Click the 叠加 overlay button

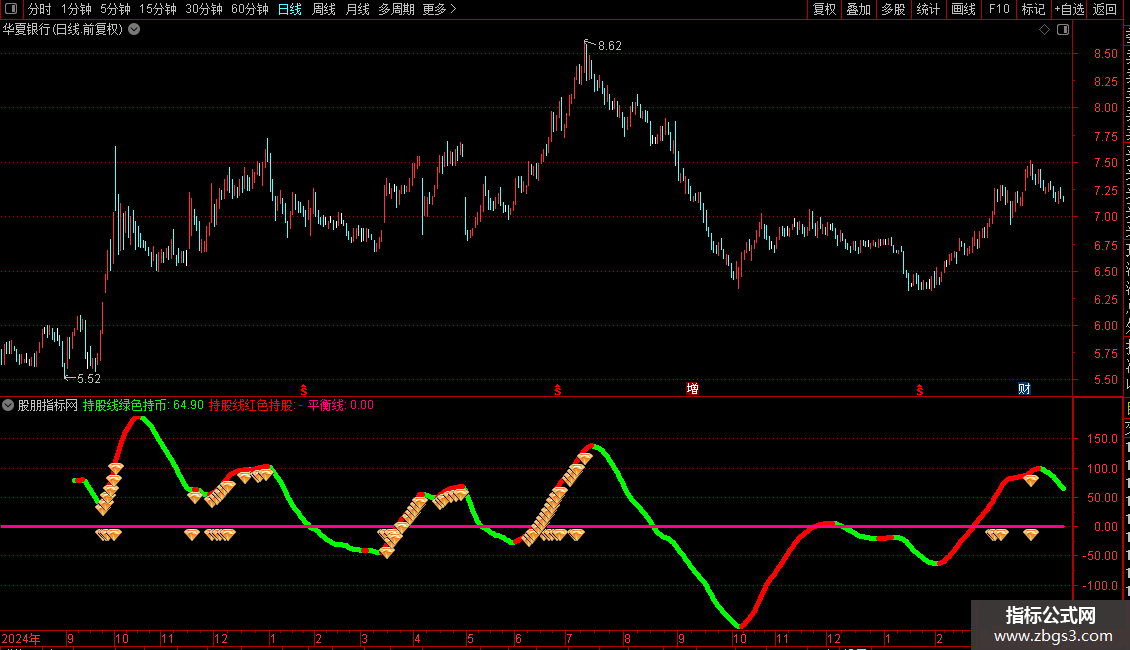[x=858, y=9]
